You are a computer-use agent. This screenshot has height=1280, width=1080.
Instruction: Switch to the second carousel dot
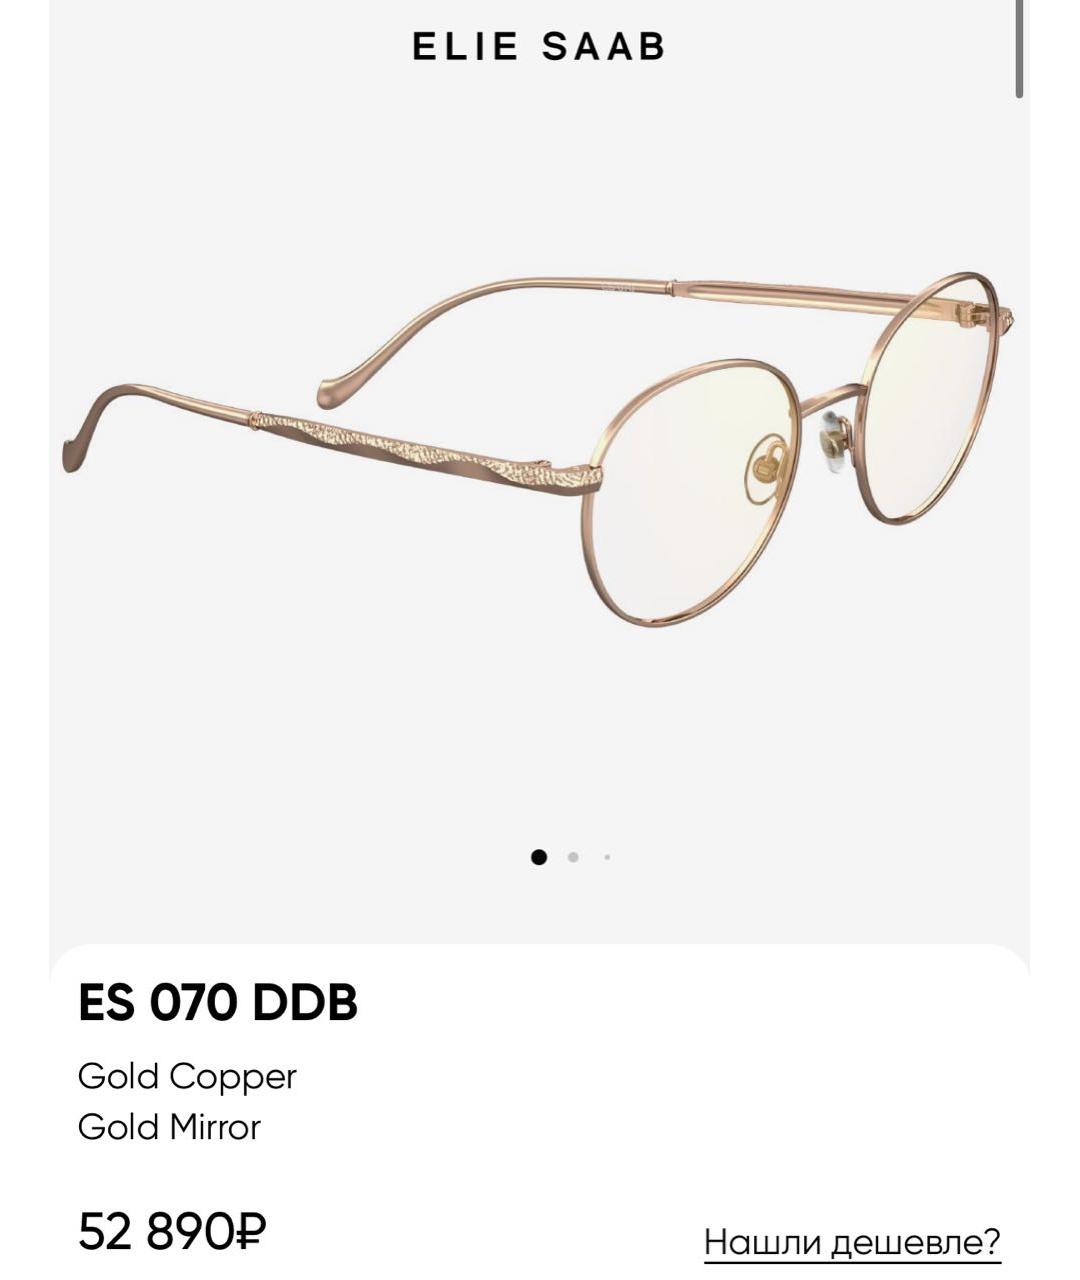click(573, 857)
